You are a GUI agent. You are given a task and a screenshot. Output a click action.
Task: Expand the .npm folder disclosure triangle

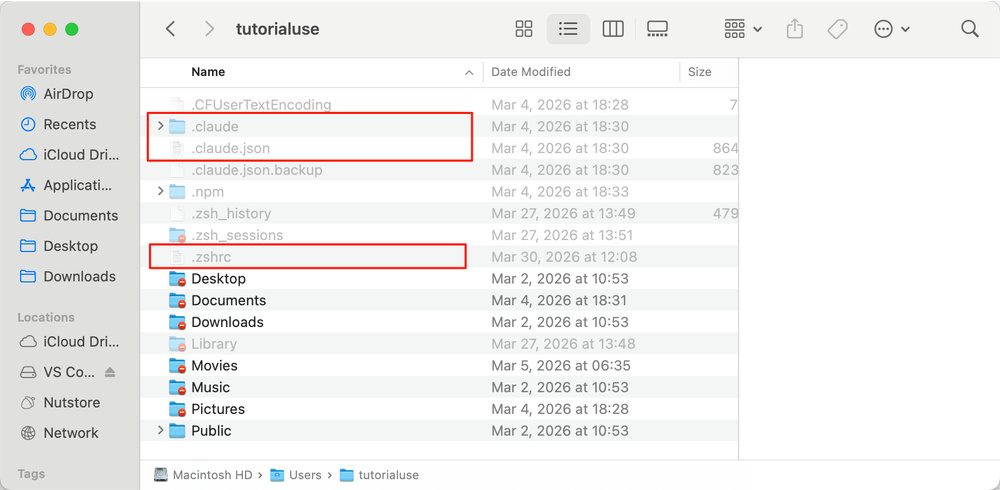tap(160, 191)
